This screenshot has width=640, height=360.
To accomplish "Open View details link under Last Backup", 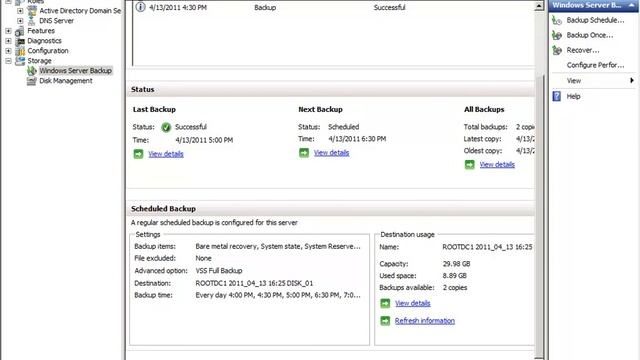I will click(166, 154).
